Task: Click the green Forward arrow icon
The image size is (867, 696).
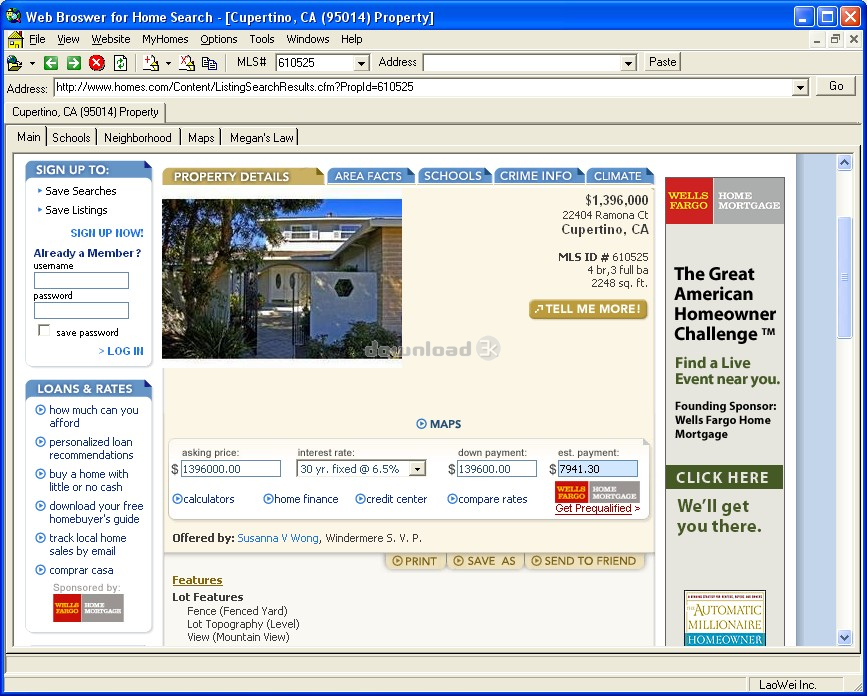Action: pyautogui.click(x=74, y=63)
